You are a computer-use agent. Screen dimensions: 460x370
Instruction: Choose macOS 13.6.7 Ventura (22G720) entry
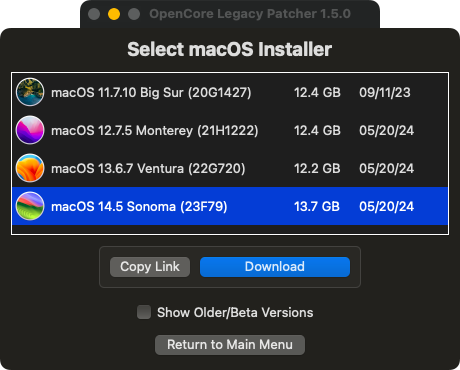(230, 168)
